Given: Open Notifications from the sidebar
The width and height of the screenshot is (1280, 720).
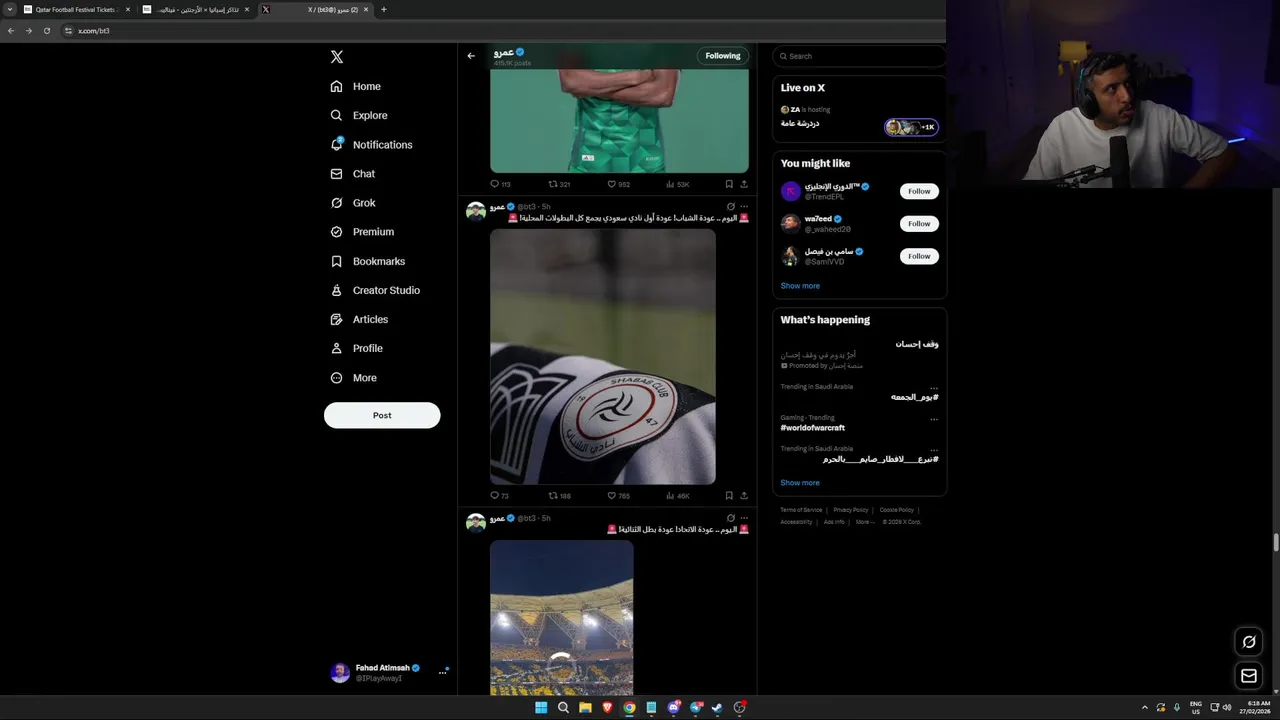Looking at the screenshot, I should [x=371, y=145].
